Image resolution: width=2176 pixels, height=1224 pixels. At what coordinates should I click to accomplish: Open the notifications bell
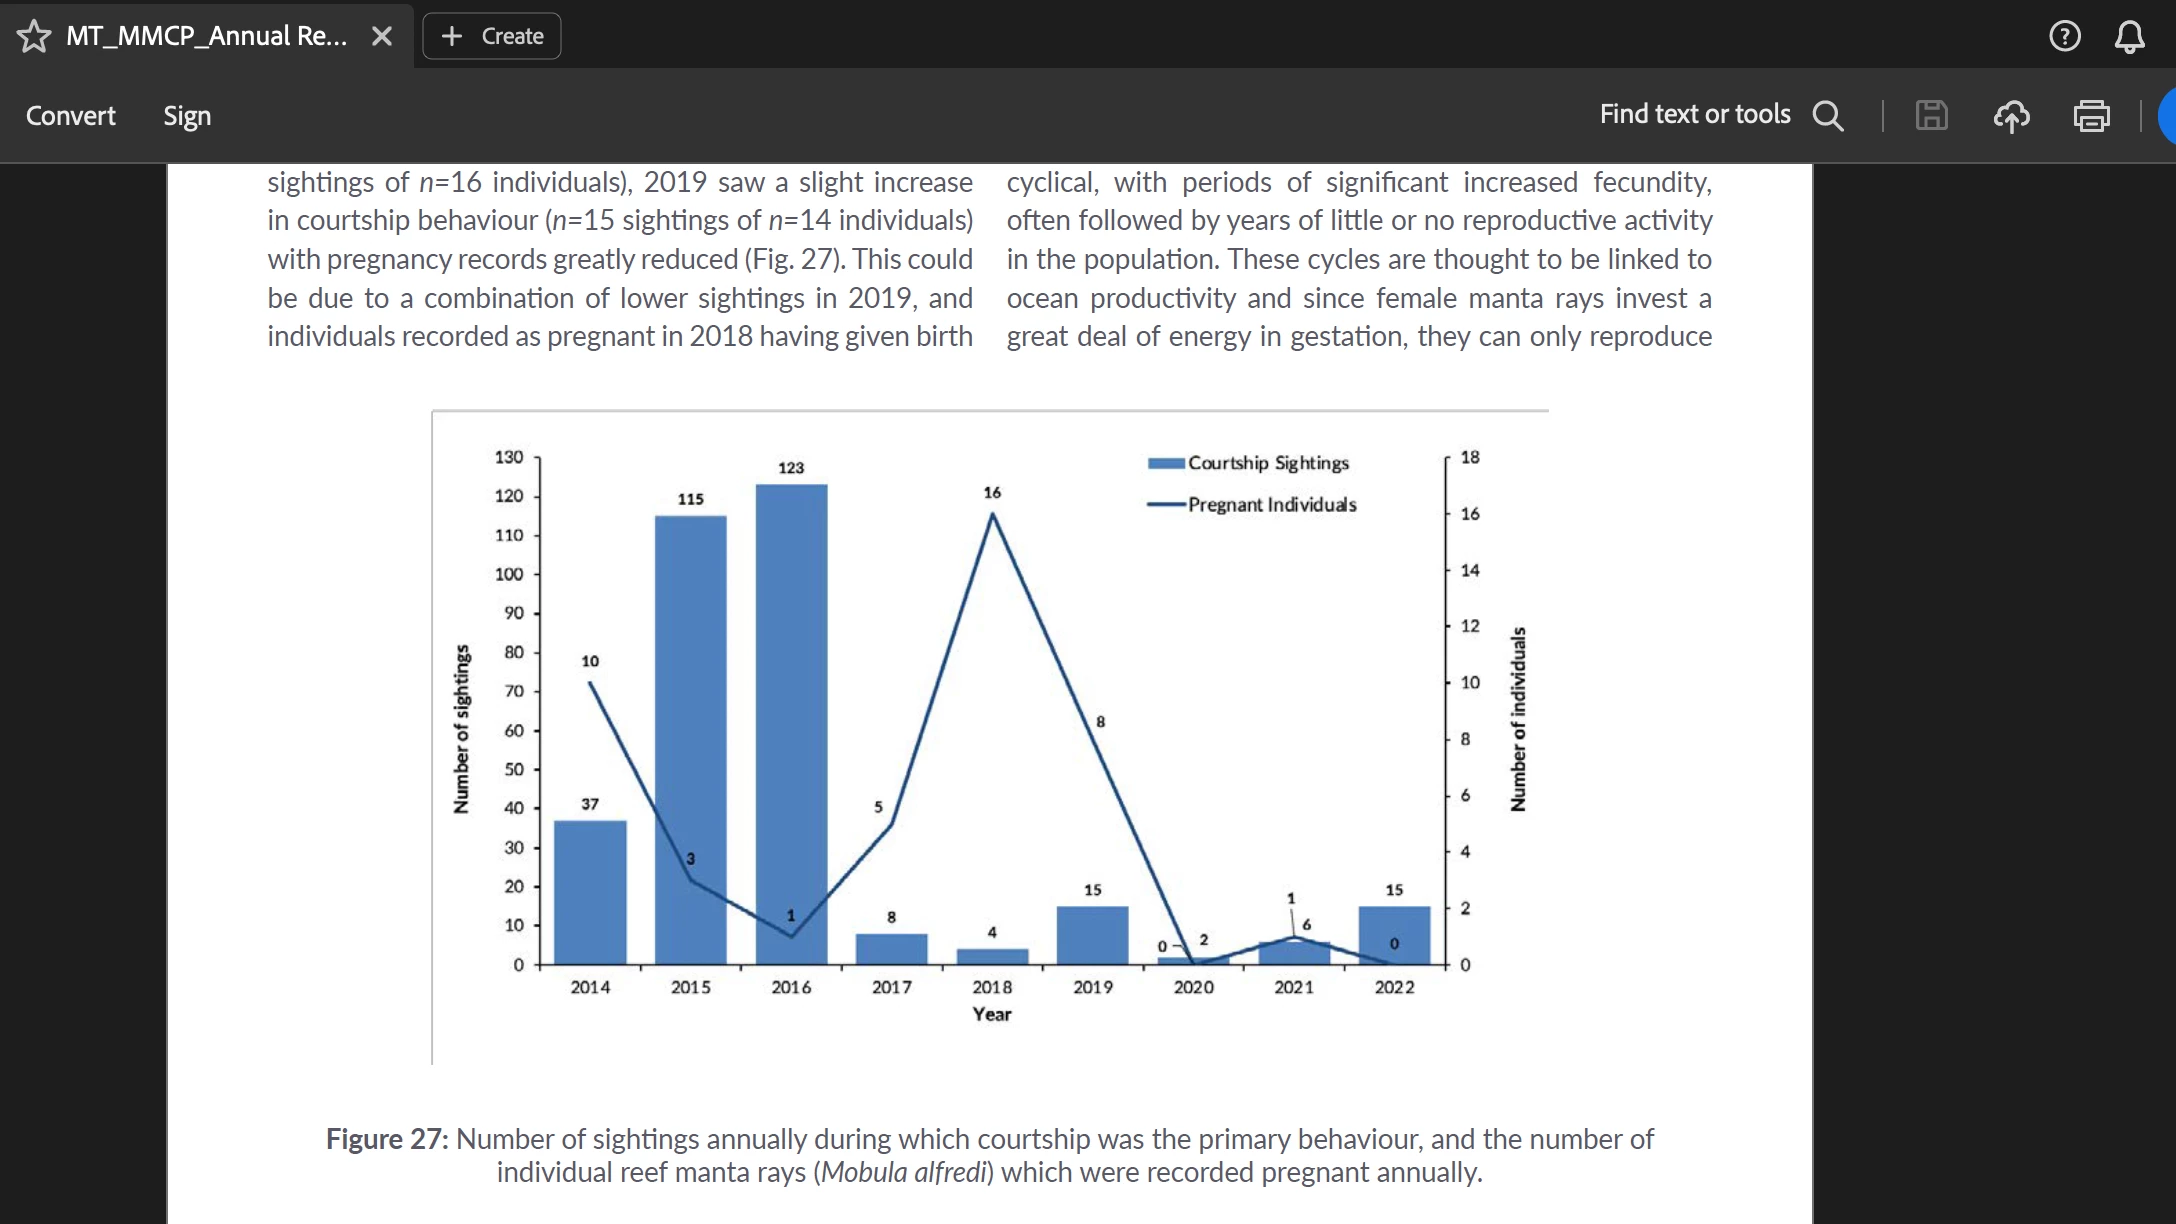coord(2129,36)
